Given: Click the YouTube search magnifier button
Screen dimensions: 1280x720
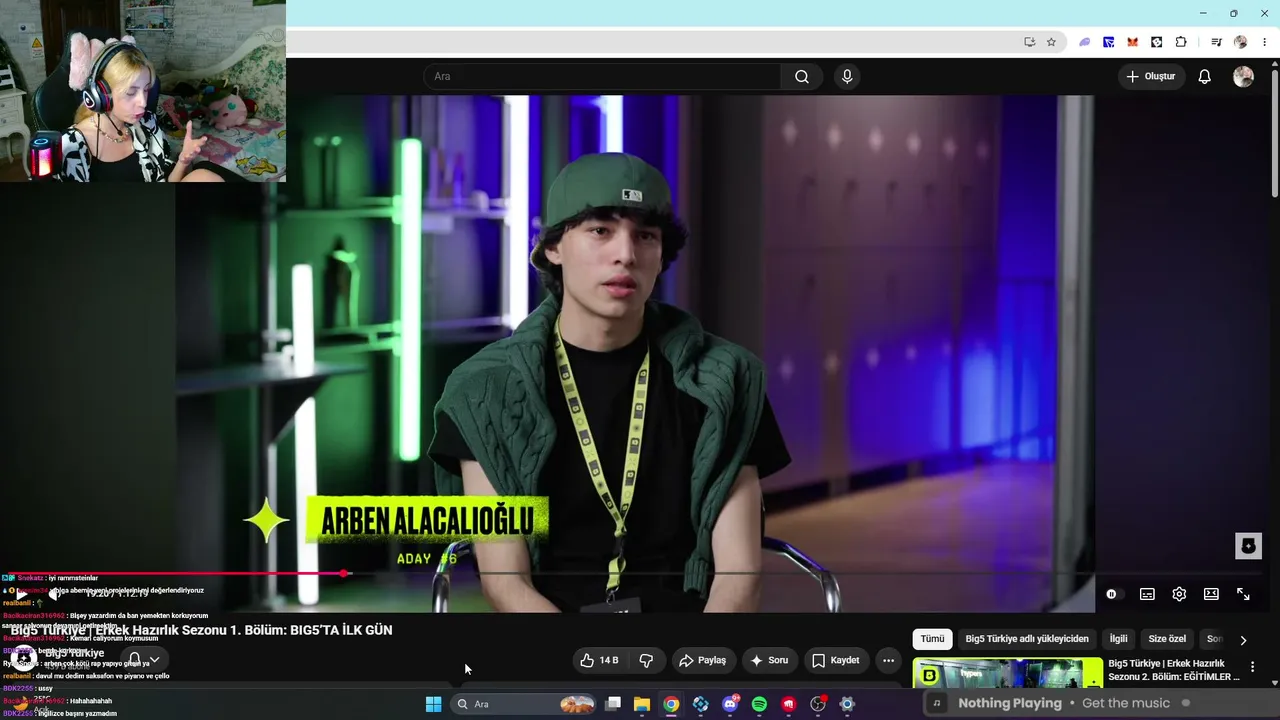Looking at the screenshot, I should pos(802,77).
